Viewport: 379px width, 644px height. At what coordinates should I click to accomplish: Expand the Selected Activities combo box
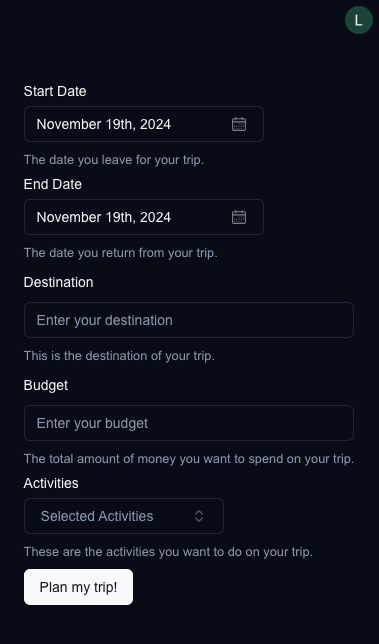tap(124, 516)
